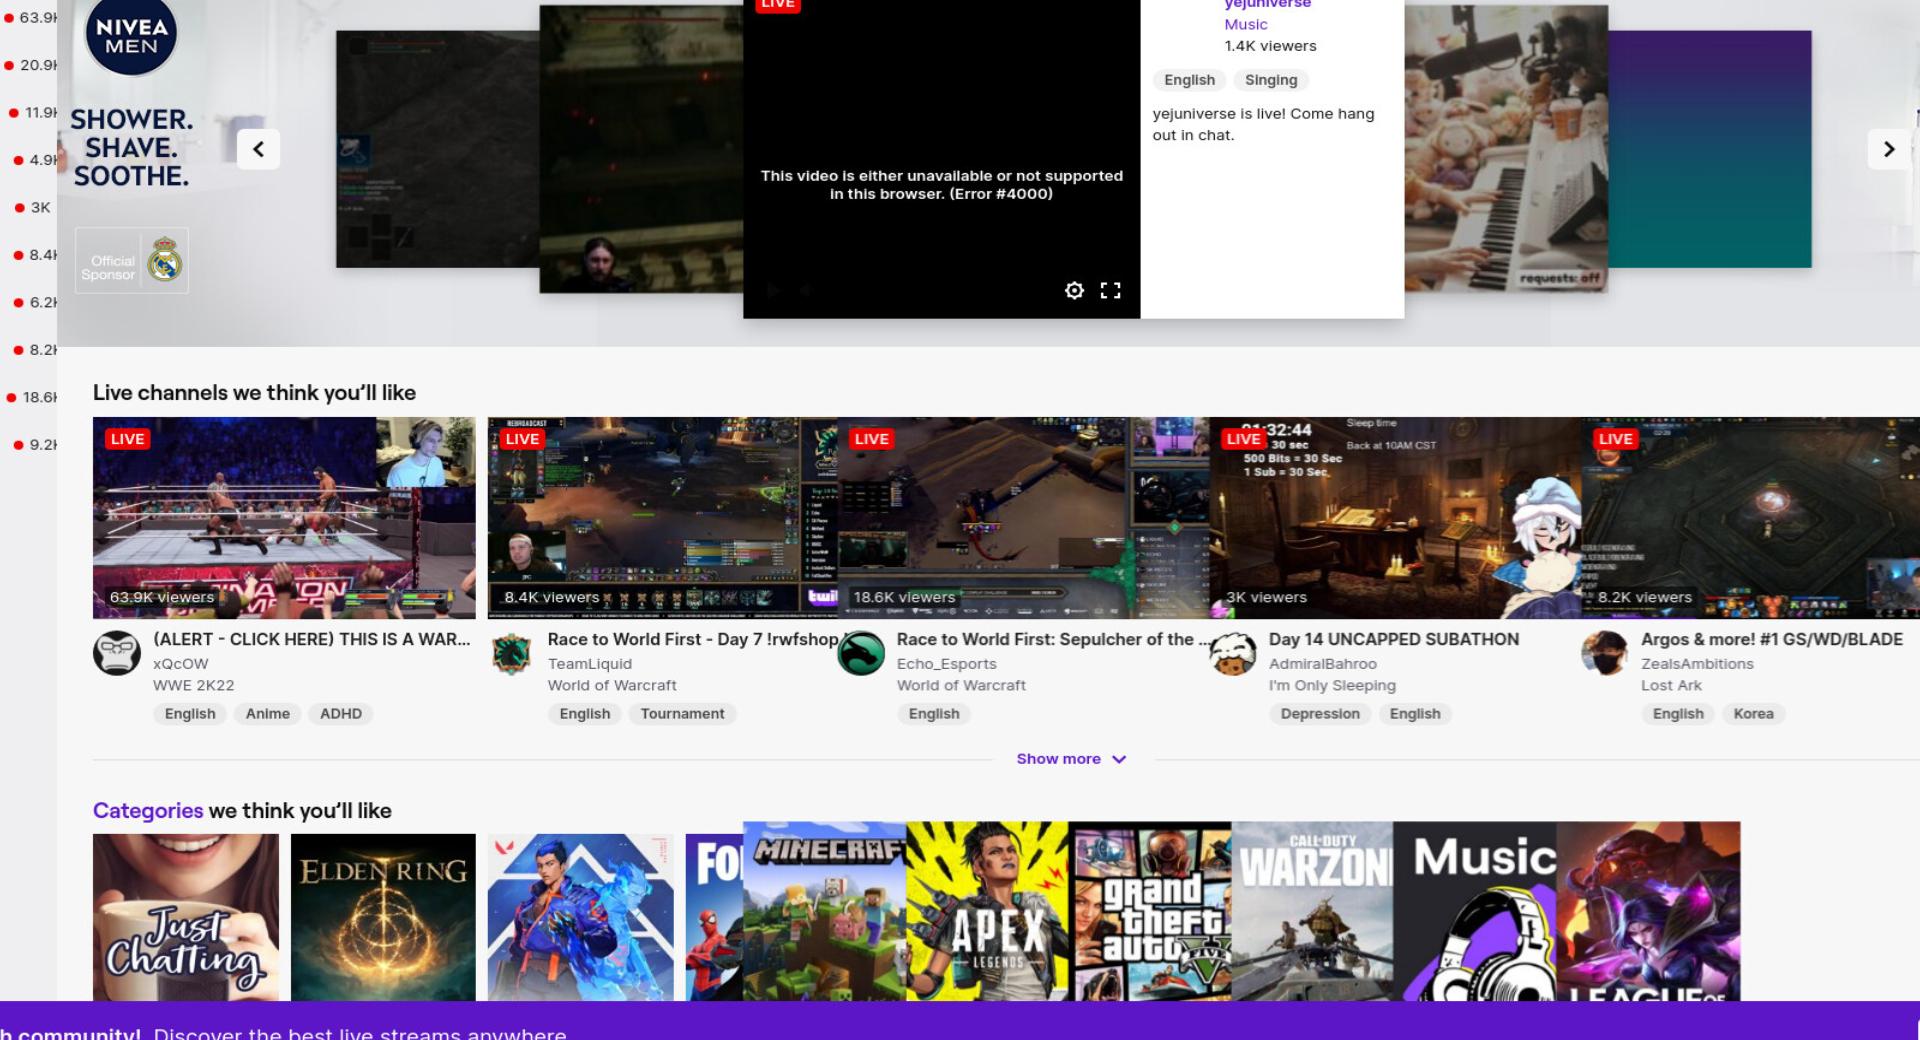This screenshot has width=1920, height=1040.
Task: Open ZealsAmbitions channel avatar
Action: (x=1605, y=654)
